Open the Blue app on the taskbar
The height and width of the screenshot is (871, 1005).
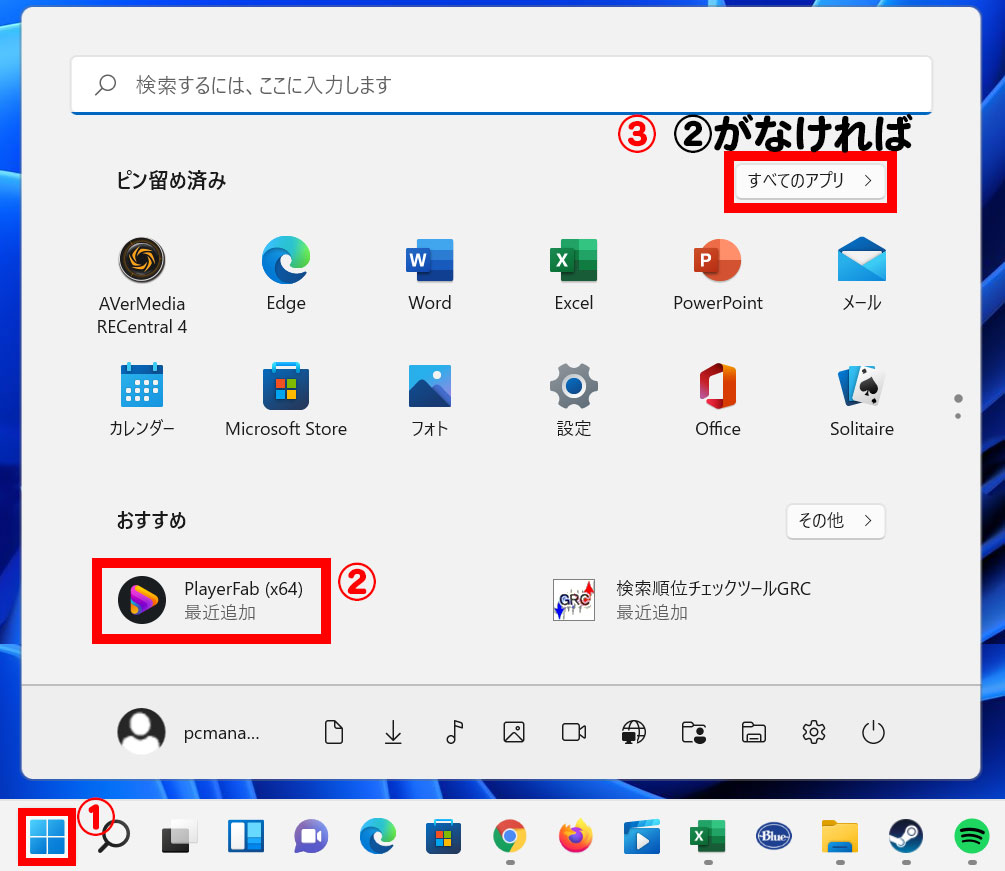pyautogui.click(x=774, y=836)
